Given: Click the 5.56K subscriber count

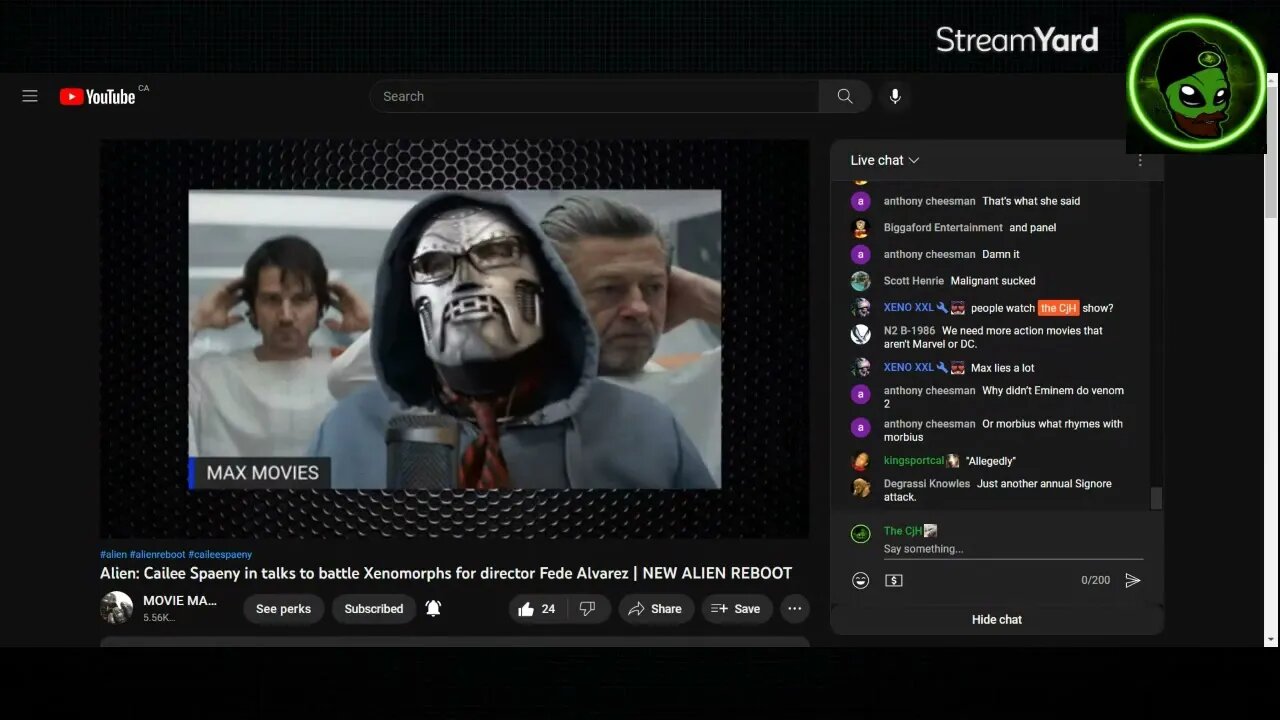Looking at the screenshot, I should click(x=159, y=618).
